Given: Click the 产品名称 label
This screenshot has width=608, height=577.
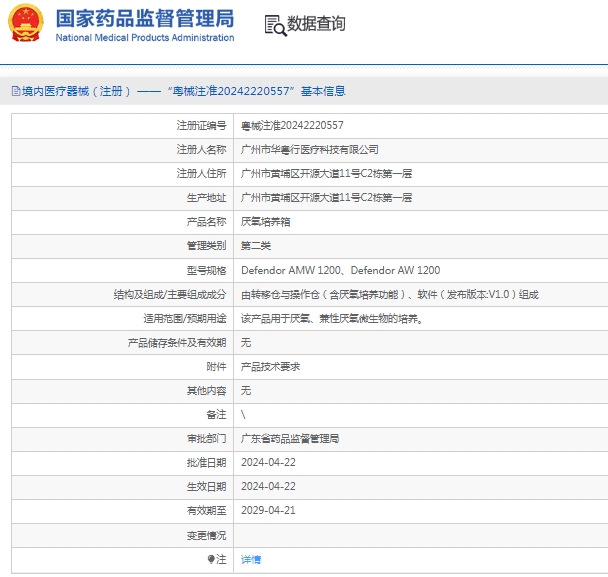Looking at the screenshot, I should (x=206, y=221).
